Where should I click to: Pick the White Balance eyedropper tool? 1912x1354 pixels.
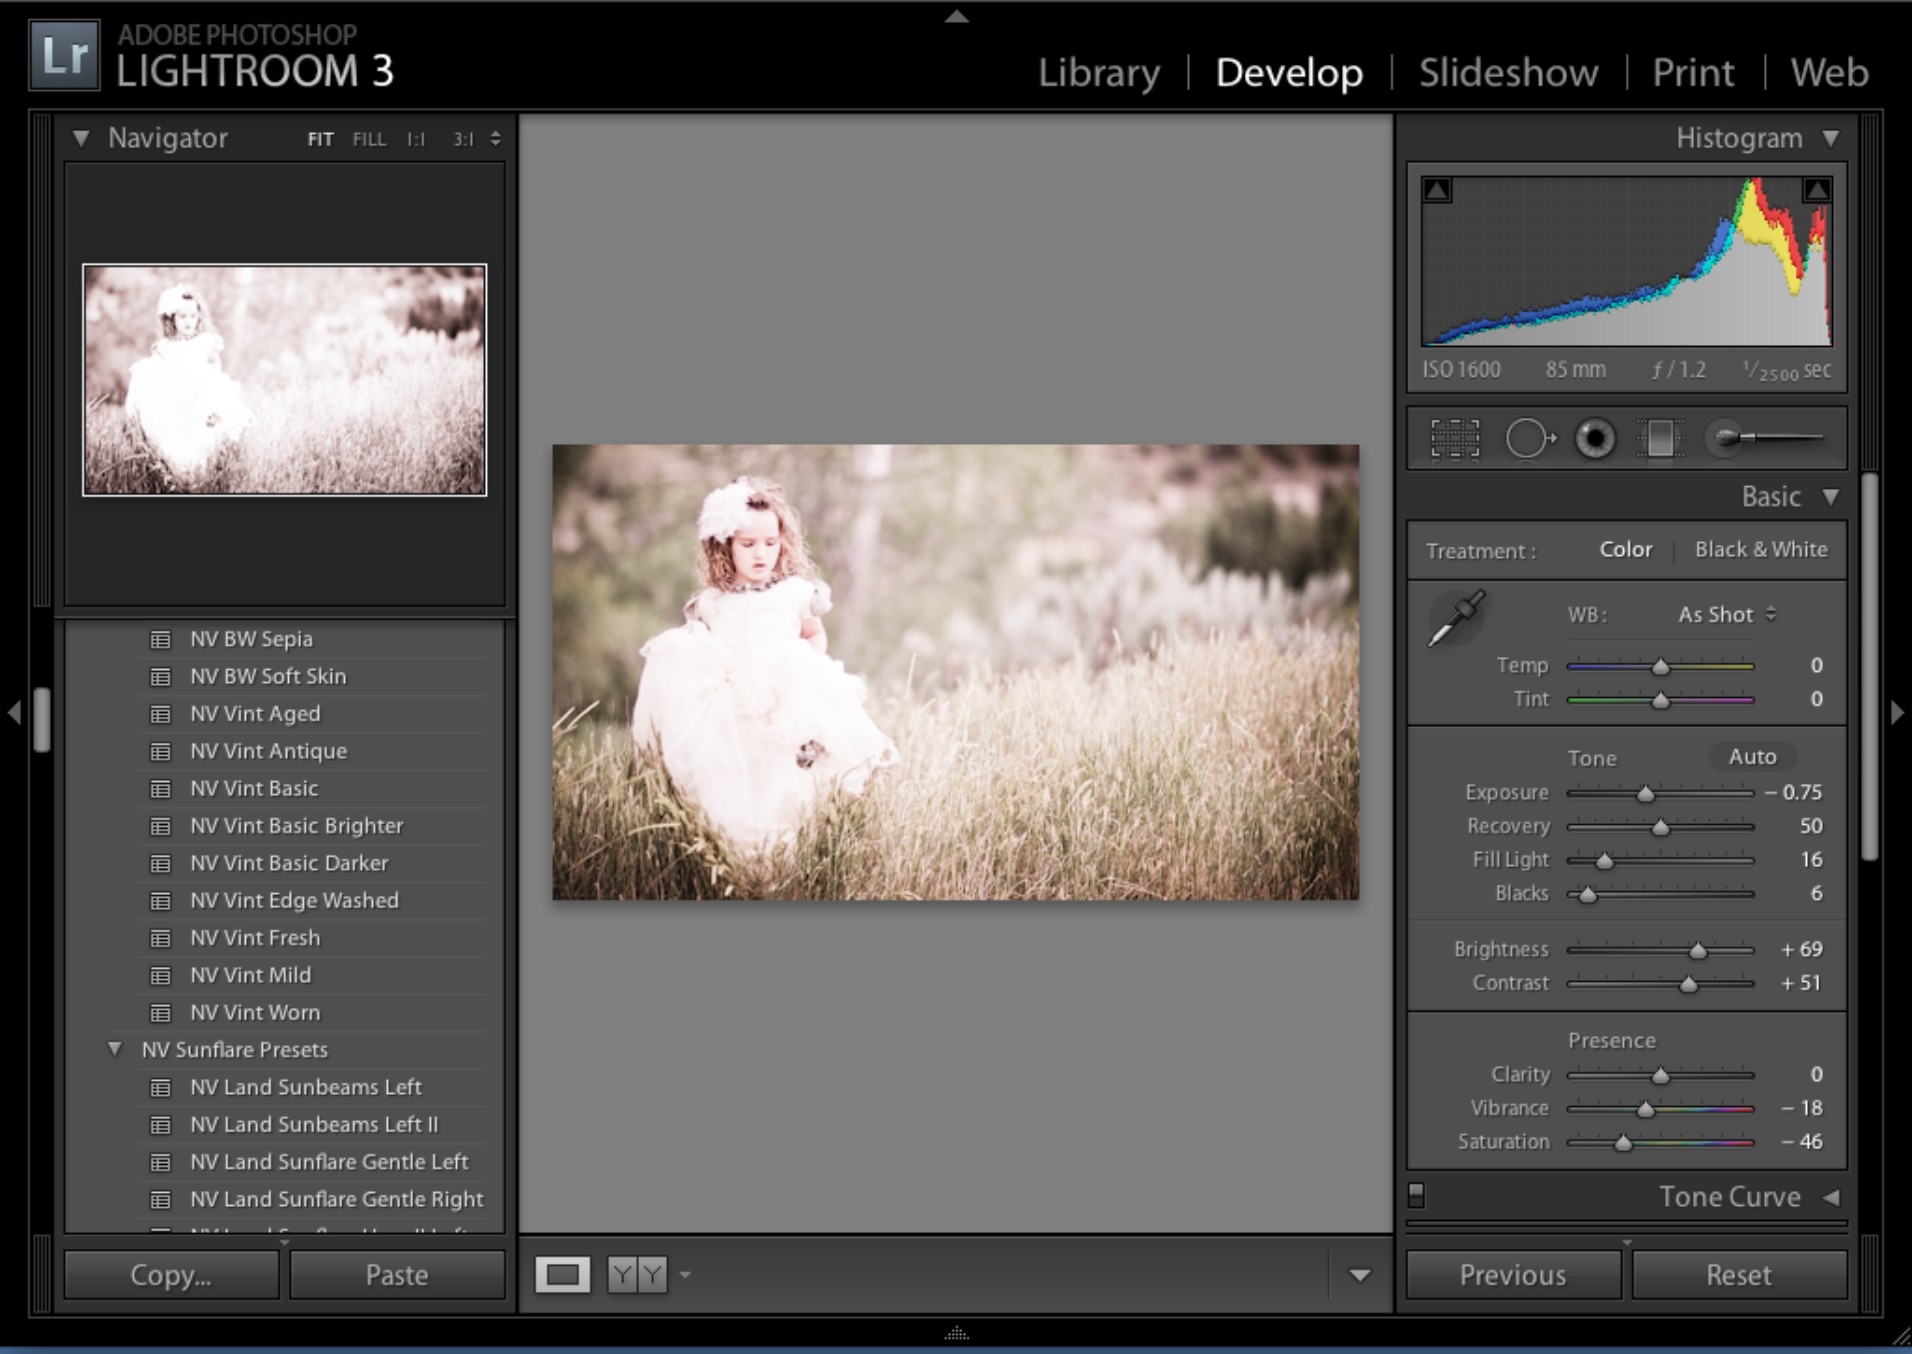[x=1455, y=618]
